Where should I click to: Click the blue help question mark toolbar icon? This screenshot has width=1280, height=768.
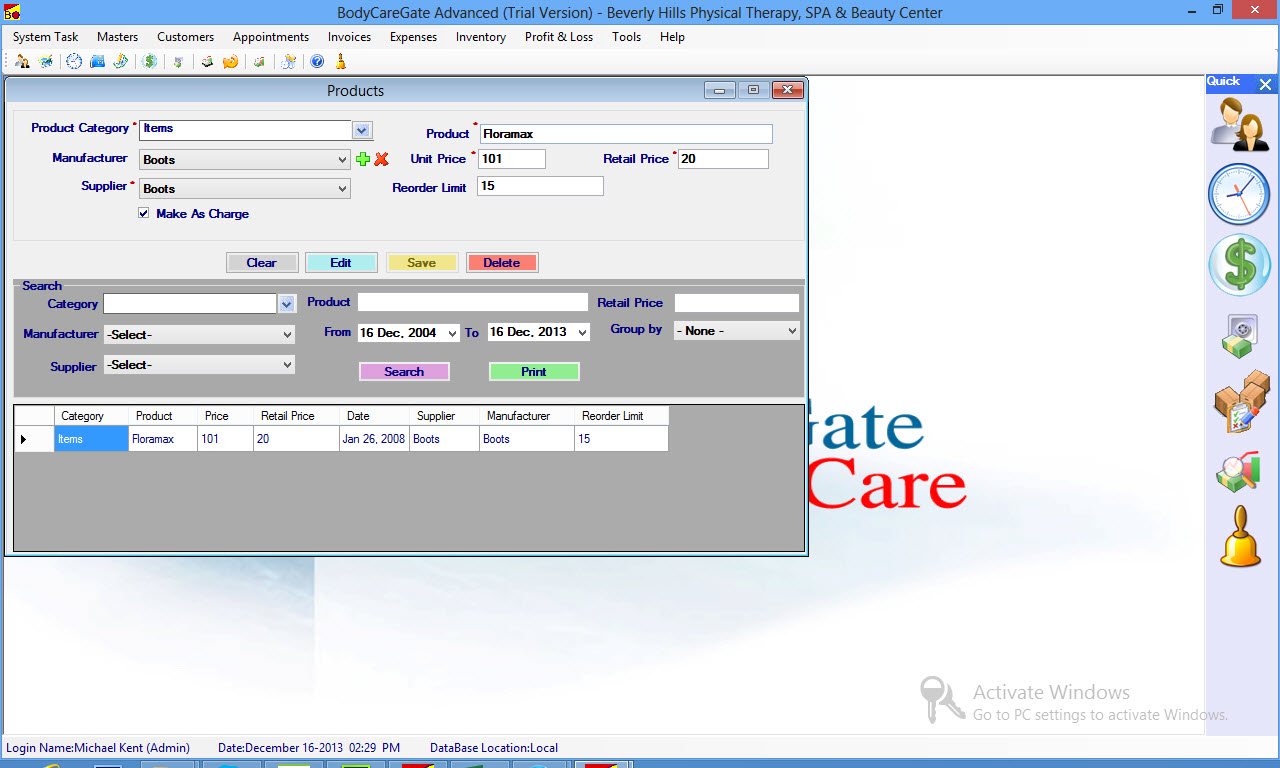point(317,62)
